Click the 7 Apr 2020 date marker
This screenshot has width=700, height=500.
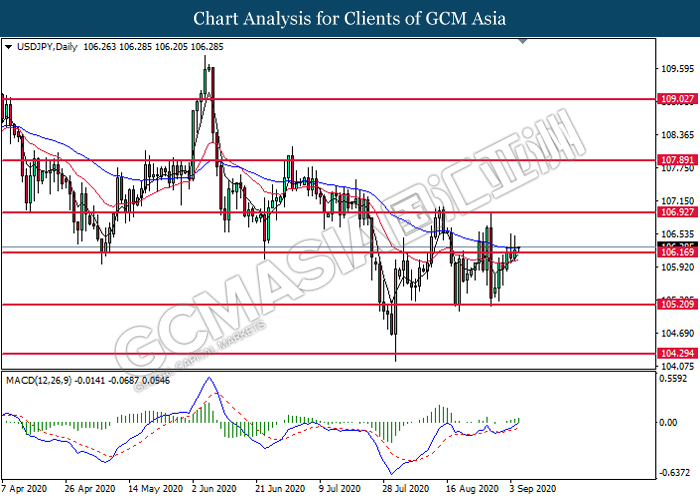[24, 489]
